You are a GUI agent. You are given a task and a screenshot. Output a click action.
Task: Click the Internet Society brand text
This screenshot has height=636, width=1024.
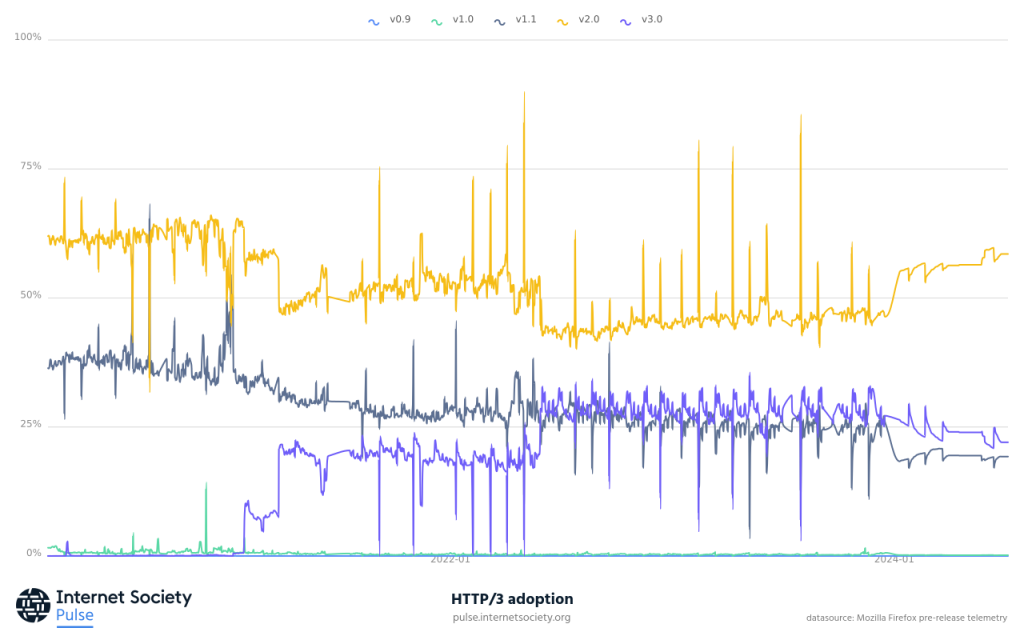123,597
